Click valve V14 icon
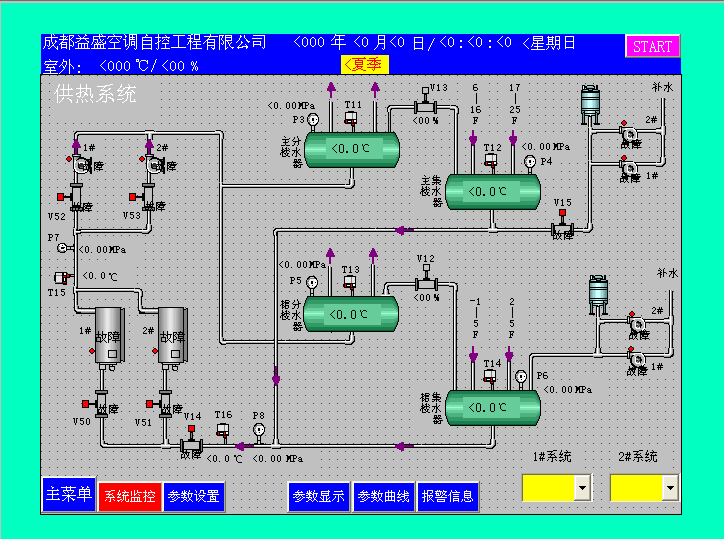Image resolution: width=724 pixels, height=539 pixels. click(191, 440)
